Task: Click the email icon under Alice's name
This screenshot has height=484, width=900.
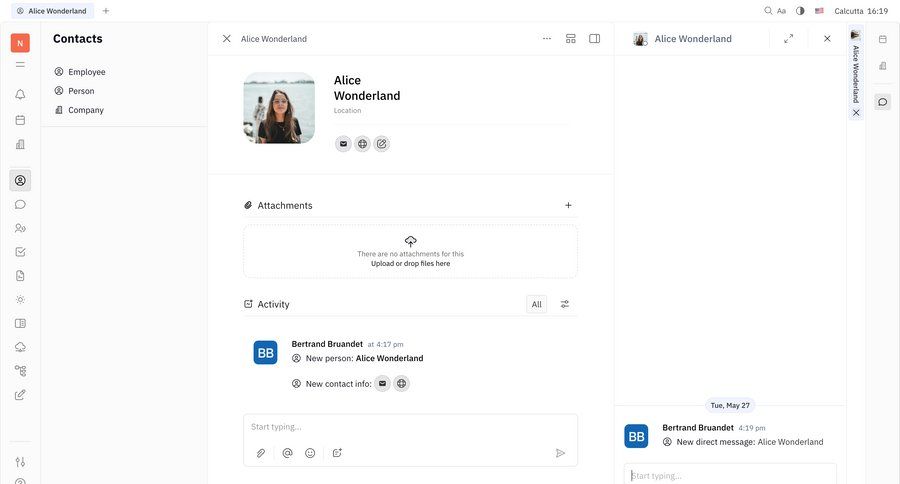Action: point(343,144)
